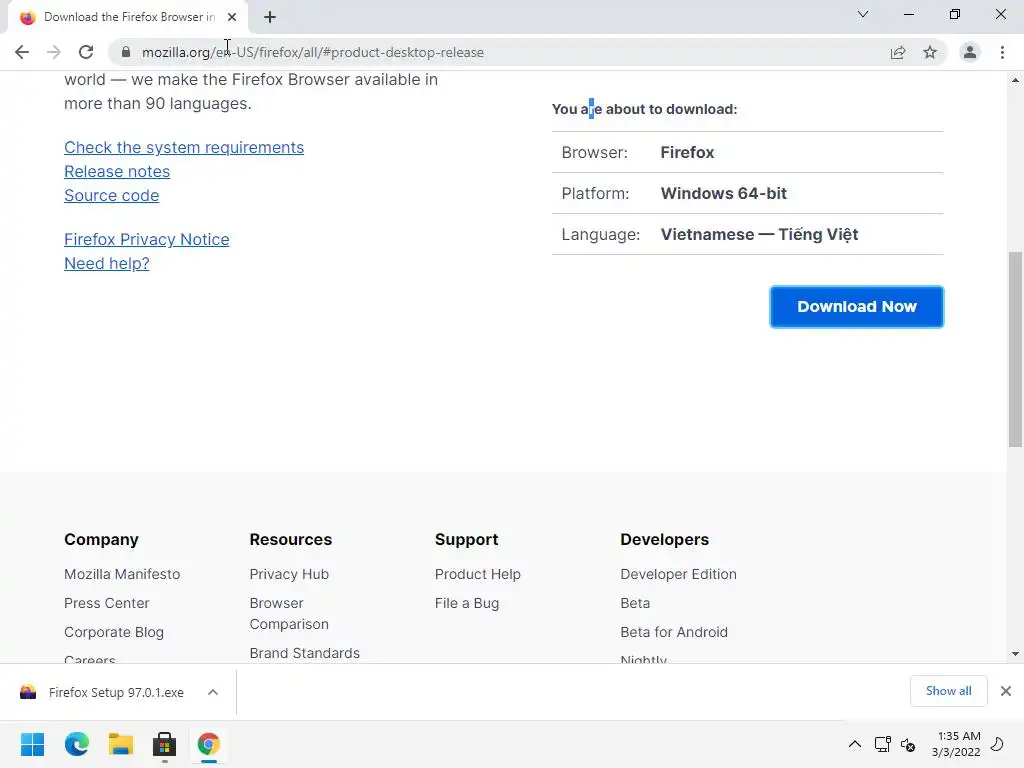Click the 'Vietnamese — Tiếng Việt' language value

pos(760,234)
